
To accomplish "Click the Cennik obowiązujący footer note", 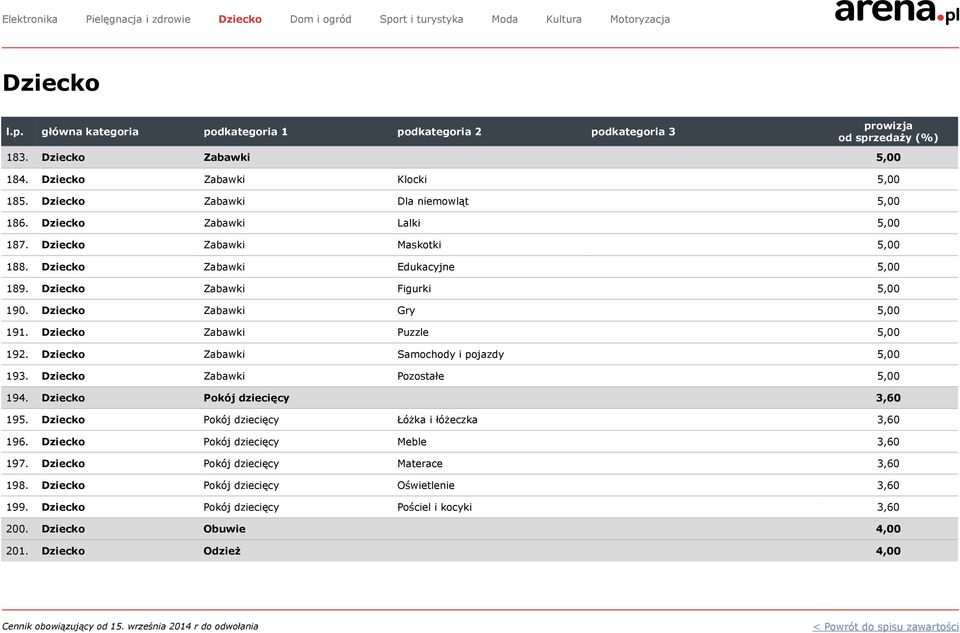I will tap(130, 626).
